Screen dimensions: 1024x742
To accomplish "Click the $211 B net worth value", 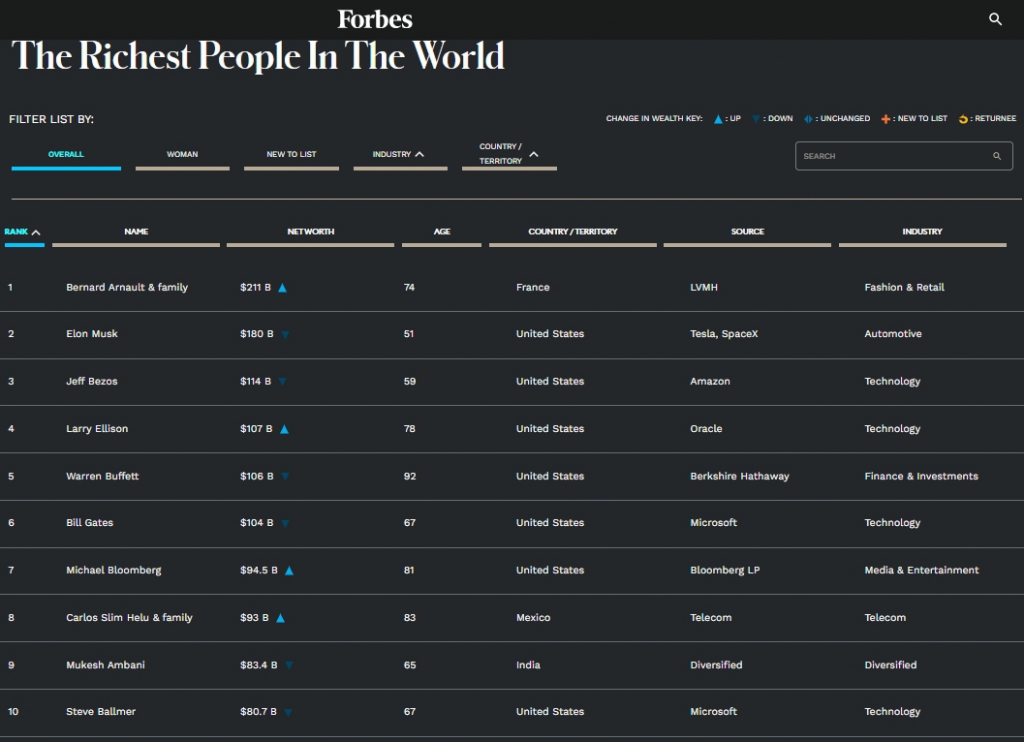I will (255, 287).
